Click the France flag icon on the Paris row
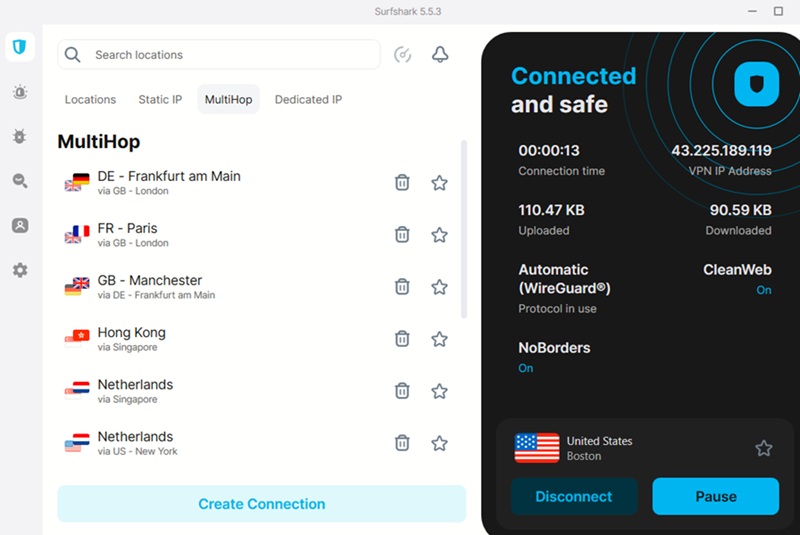 tap(81, 231)
